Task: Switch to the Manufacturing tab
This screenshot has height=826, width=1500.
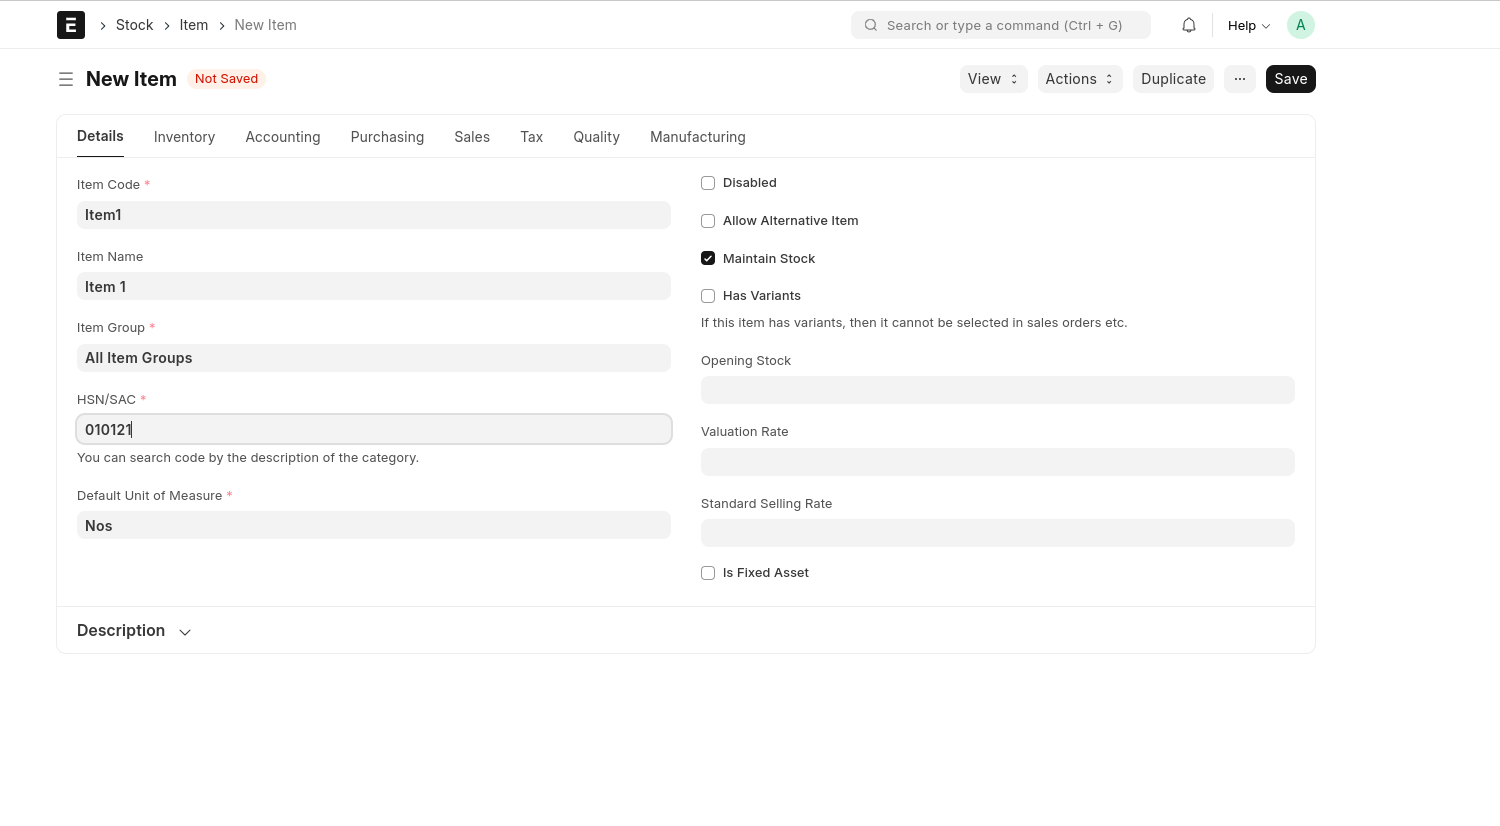Action: point(697,137)
